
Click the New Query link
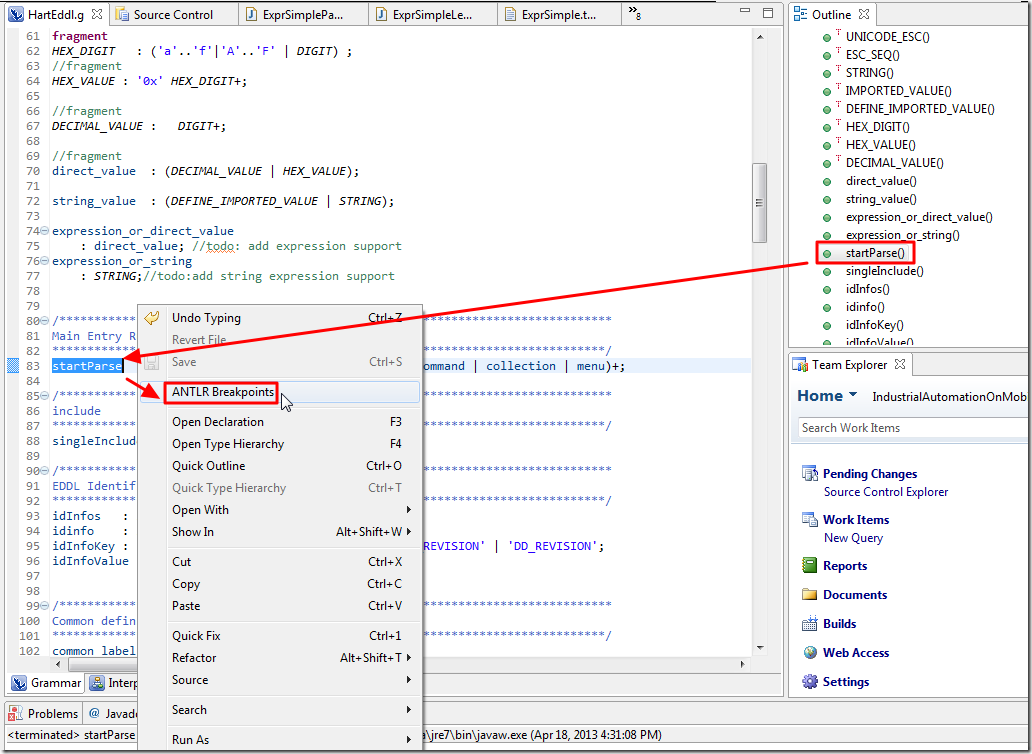click(x=852, y=538)
